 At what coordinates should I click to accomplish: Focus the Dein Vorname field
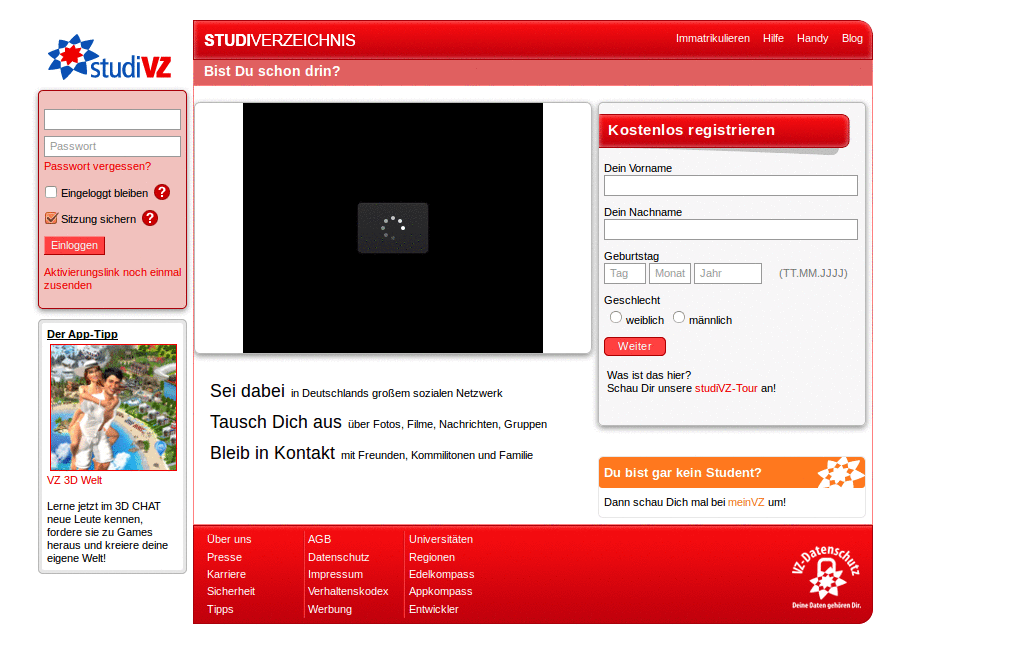pyautogui.click(x=731, y=185)
